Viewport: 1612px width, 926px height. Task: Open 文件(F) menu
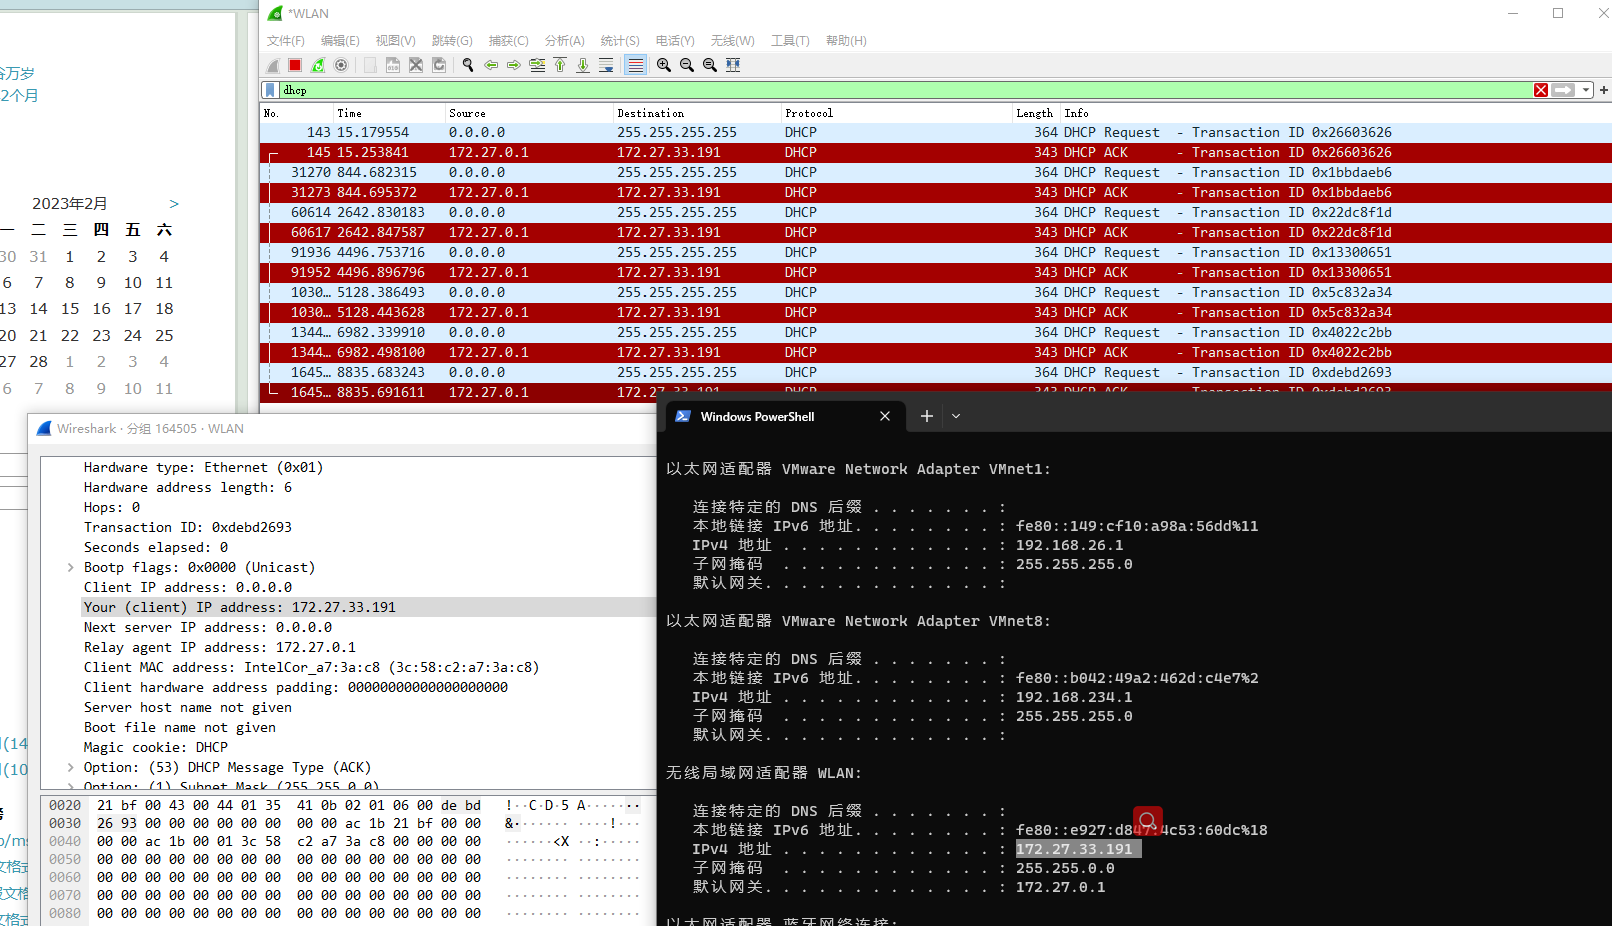[x=286, y=41]
